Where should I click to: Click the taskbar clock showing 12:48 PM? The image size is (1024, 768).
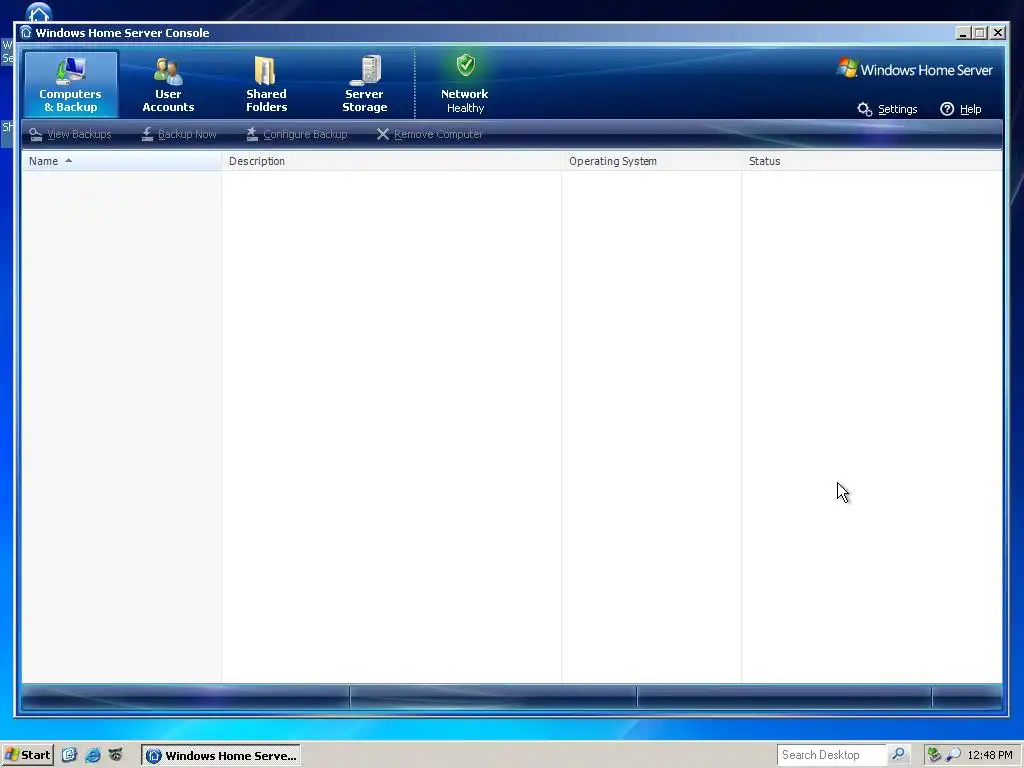pos(990,755)
